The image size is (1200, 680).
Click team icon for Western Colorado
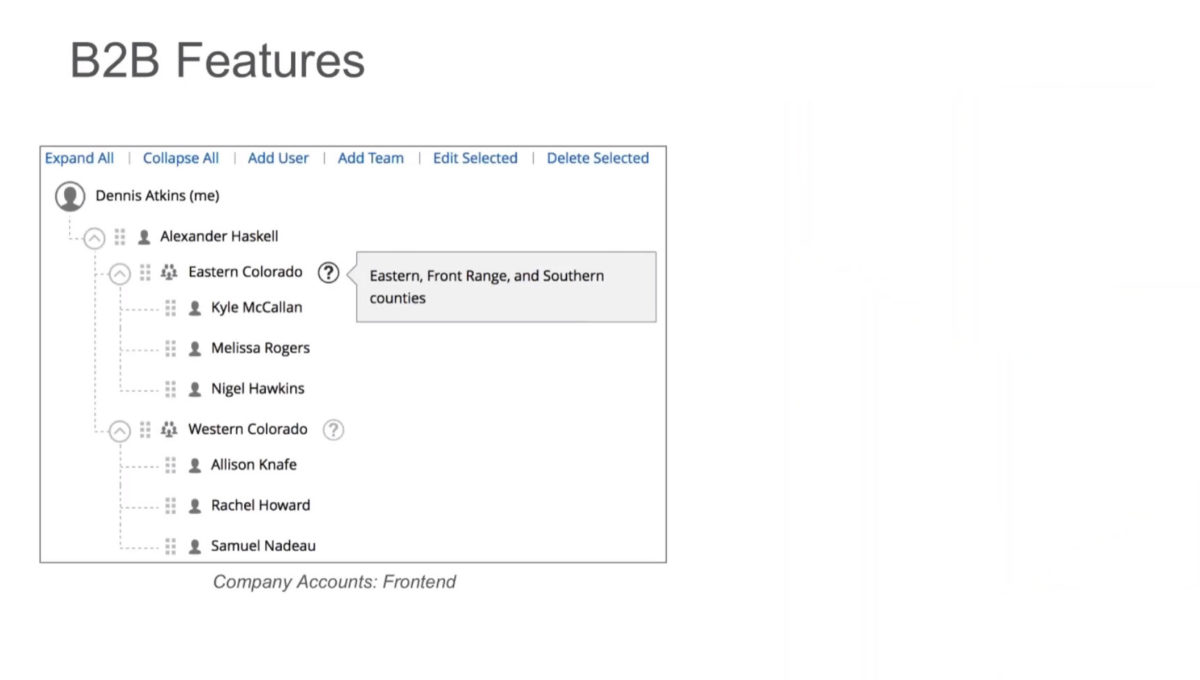click(x=169, y=429)
